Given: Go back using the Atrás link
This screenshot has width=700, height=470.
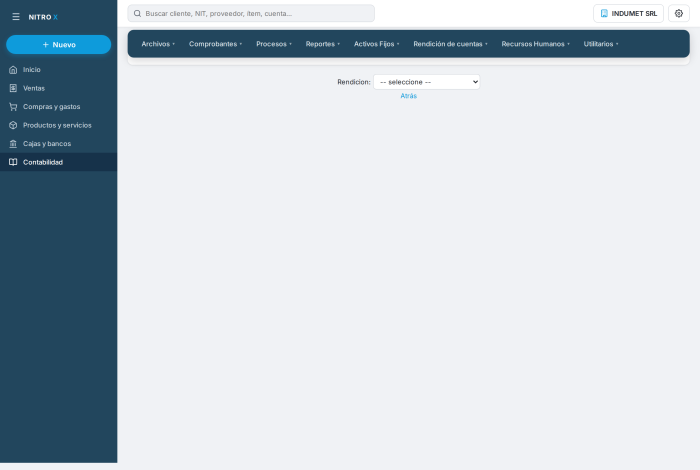Looking at the screenshot, I should click(408, 96).
